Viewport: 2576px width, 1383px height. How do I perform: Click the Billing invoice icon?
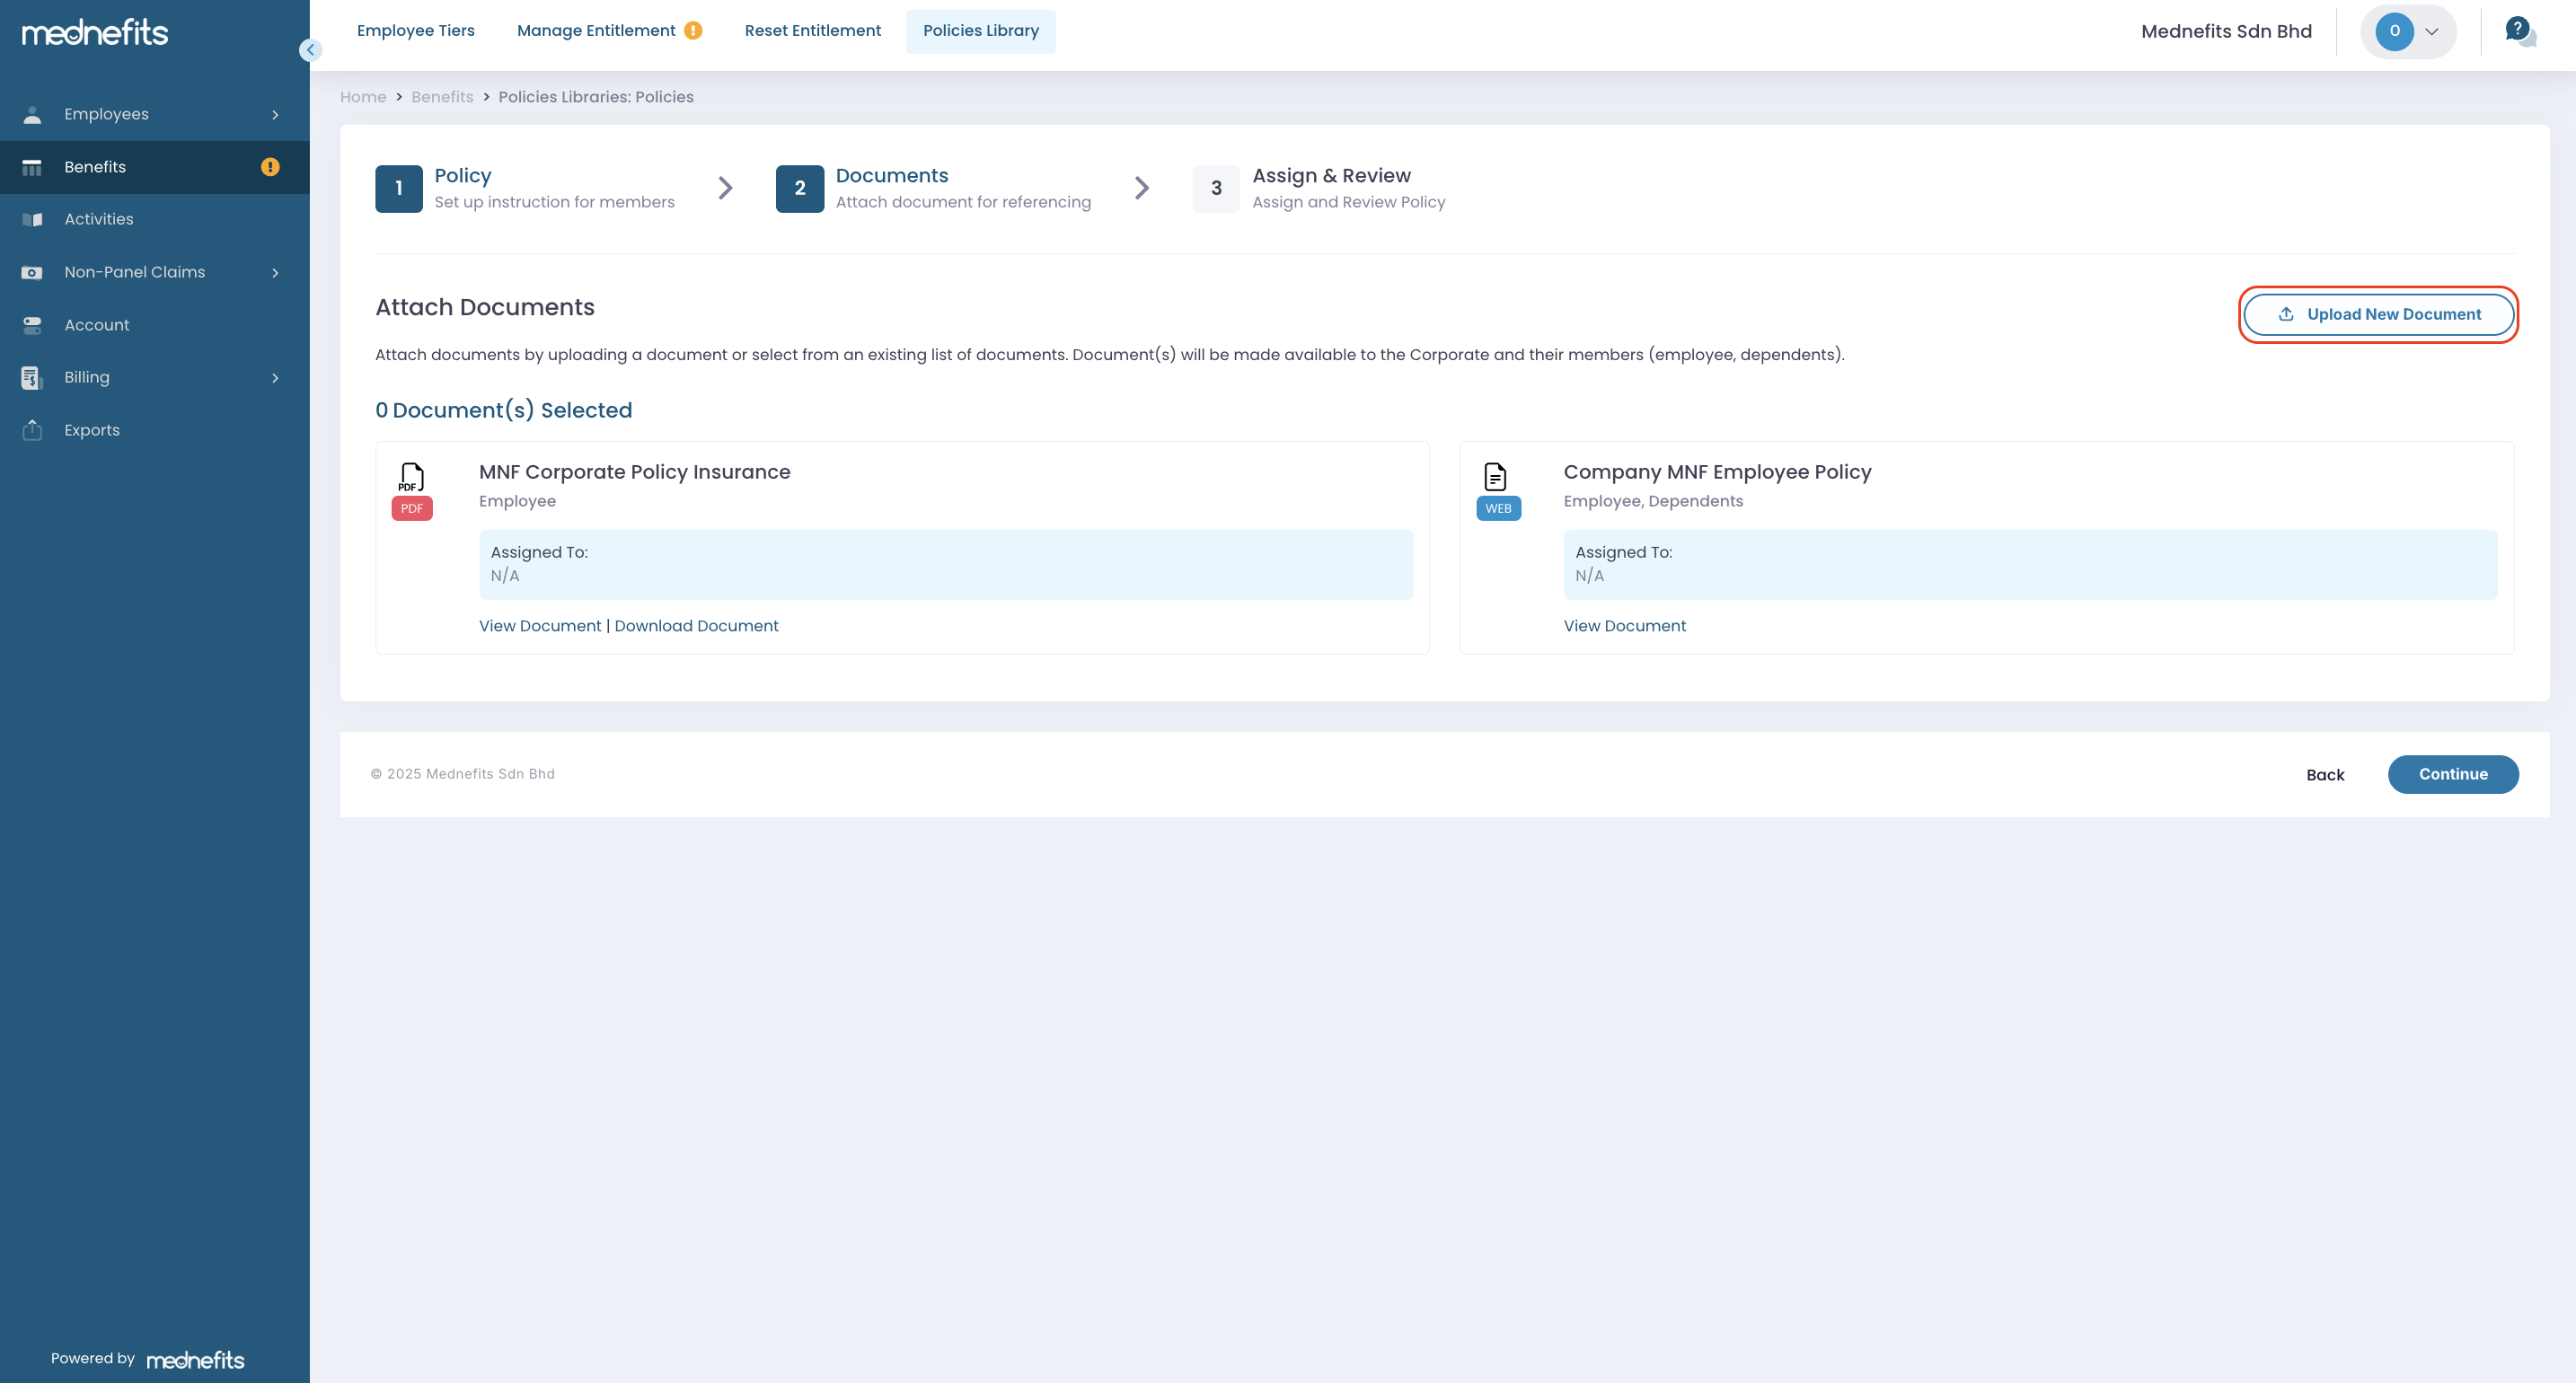(x=32, y=378)
